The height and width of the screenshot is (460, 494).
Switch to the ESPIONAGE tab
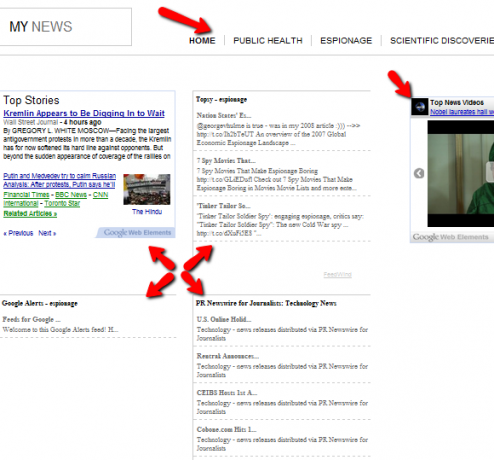(346, 41)
